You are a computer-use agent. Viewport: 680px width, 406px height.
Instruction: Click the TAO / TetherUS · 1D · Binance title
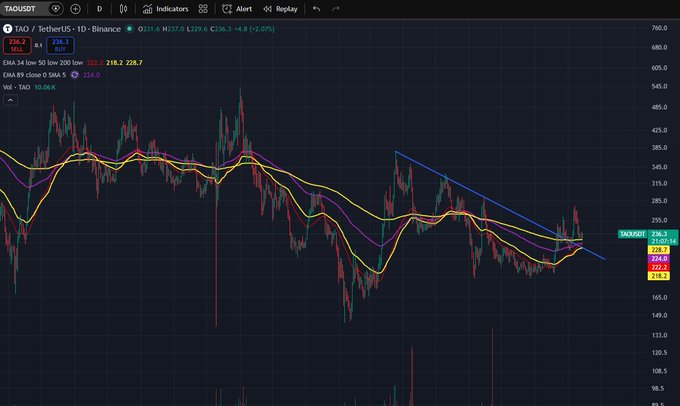[x=67, y=29]
